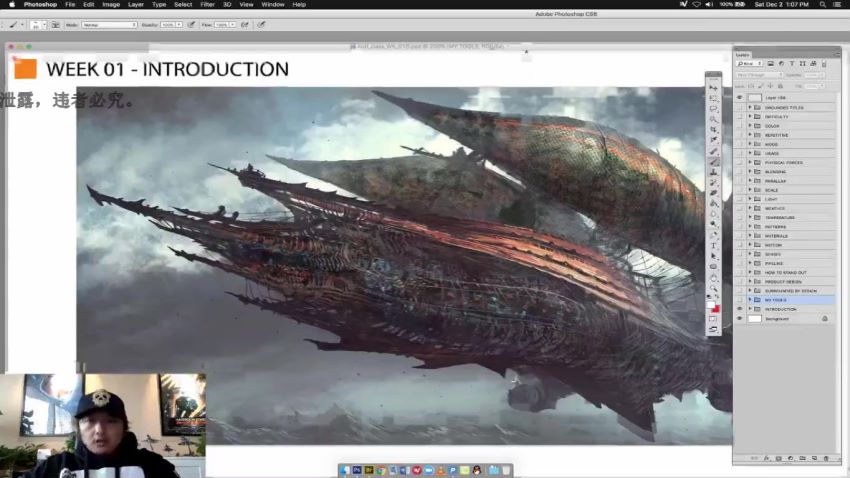
Task: Open the Opacity slider arrow in options bar
Action: pyautogui.click(x=179, y=25)
